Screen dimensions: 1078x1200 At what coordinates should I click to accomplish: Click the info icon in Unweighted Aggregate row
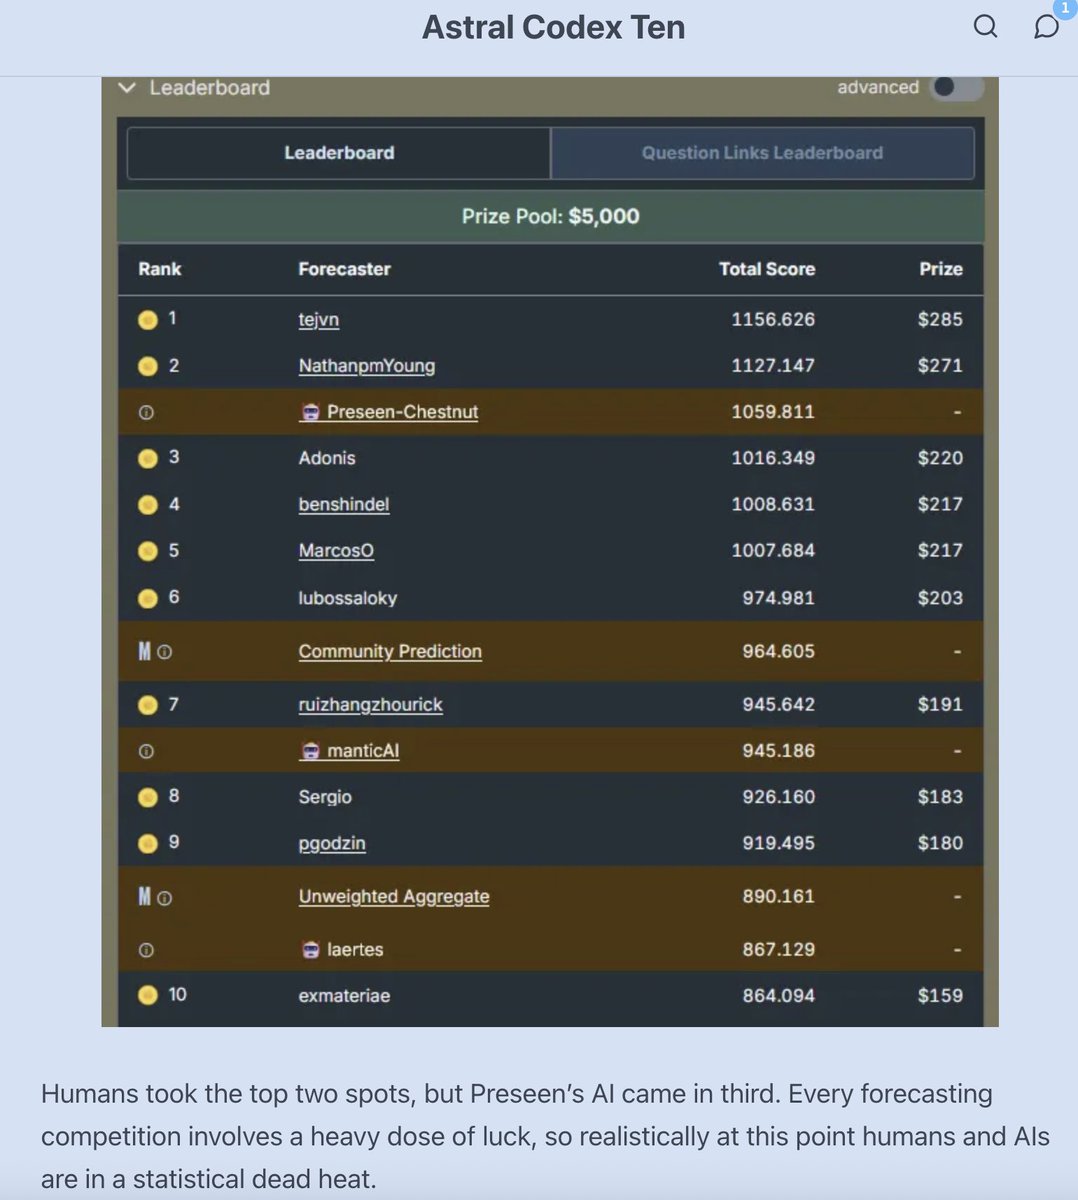[x=165, y=898]
